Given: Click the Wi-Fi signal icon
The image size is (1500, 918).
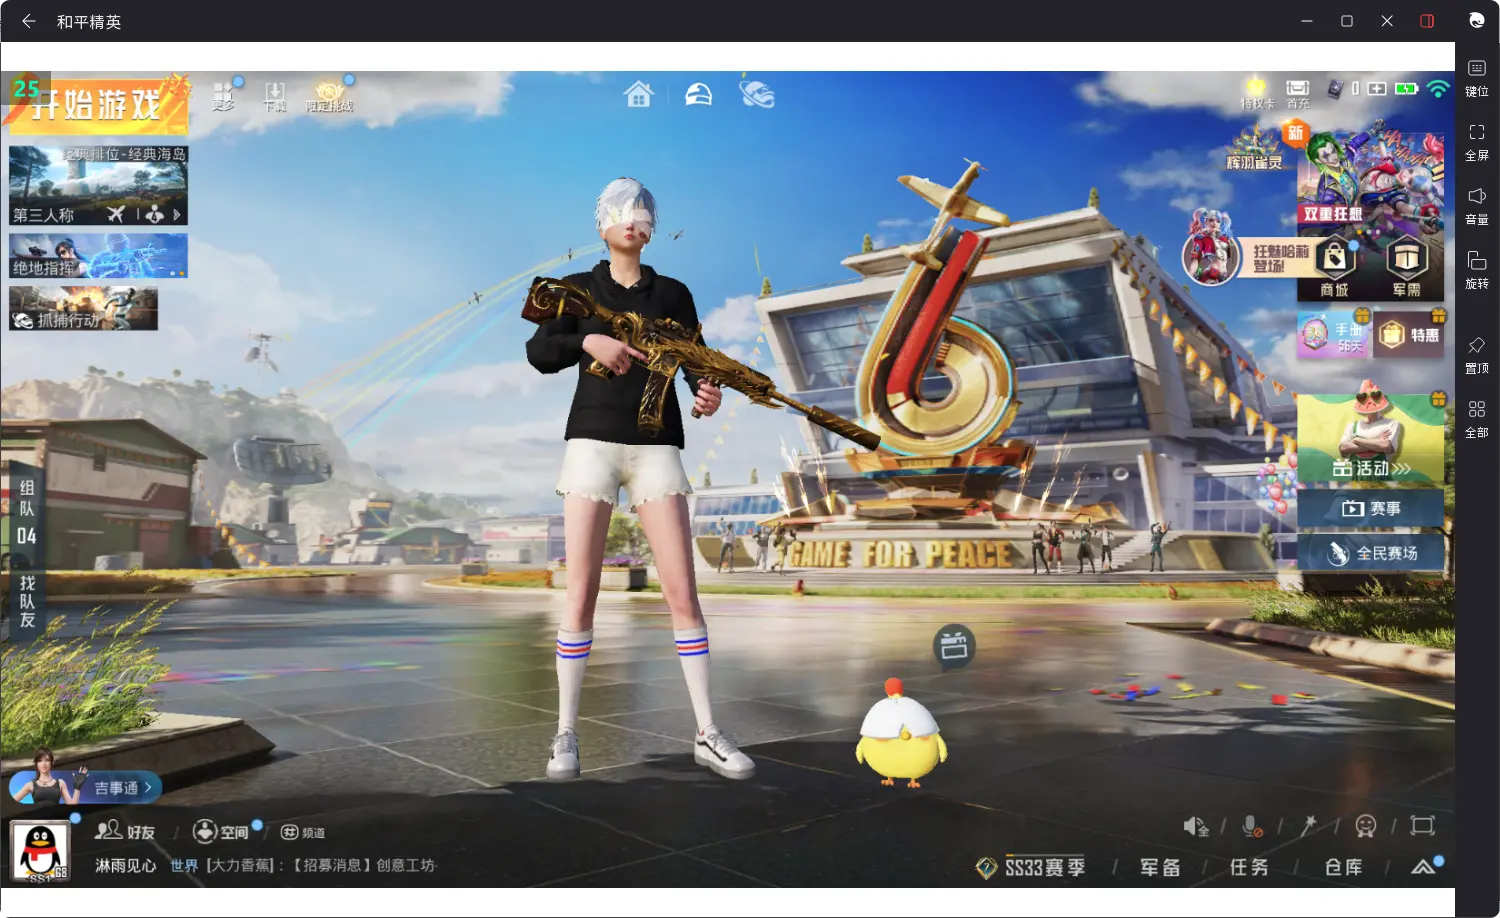Looking at the screenshot, I should (x=1438, y=89).
